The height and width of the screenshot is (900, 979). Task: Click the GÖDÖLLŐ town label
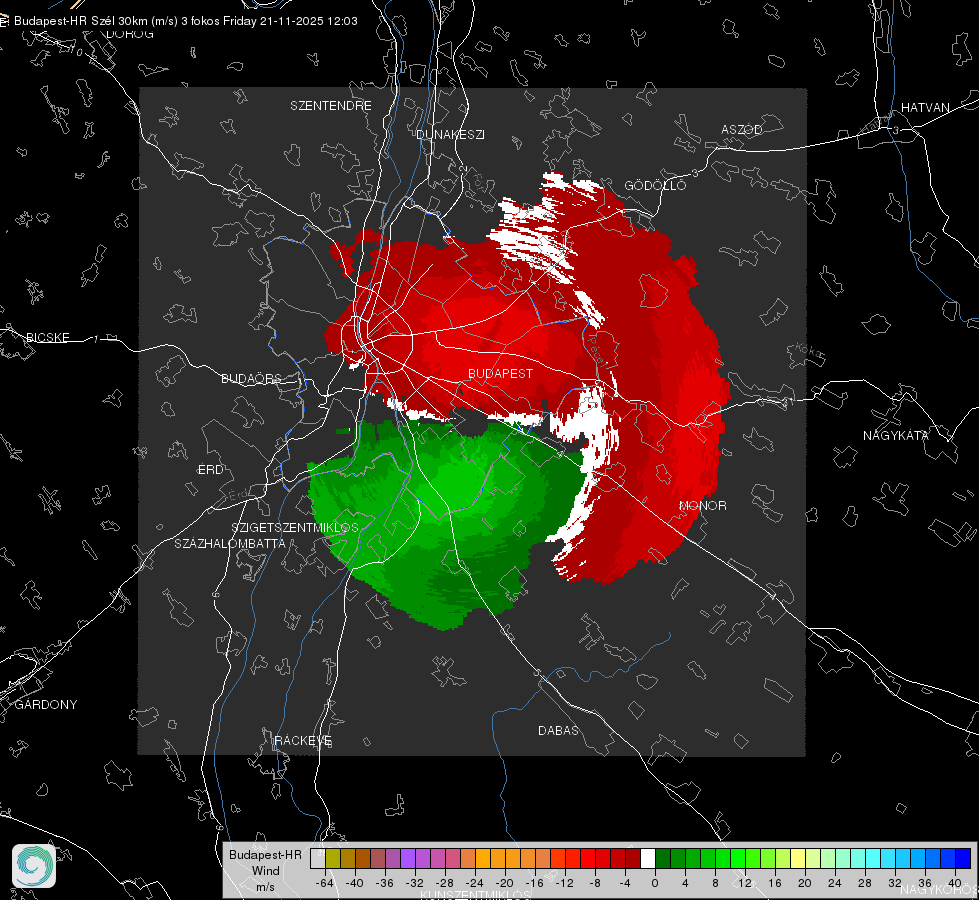click(x=655, y=185)
